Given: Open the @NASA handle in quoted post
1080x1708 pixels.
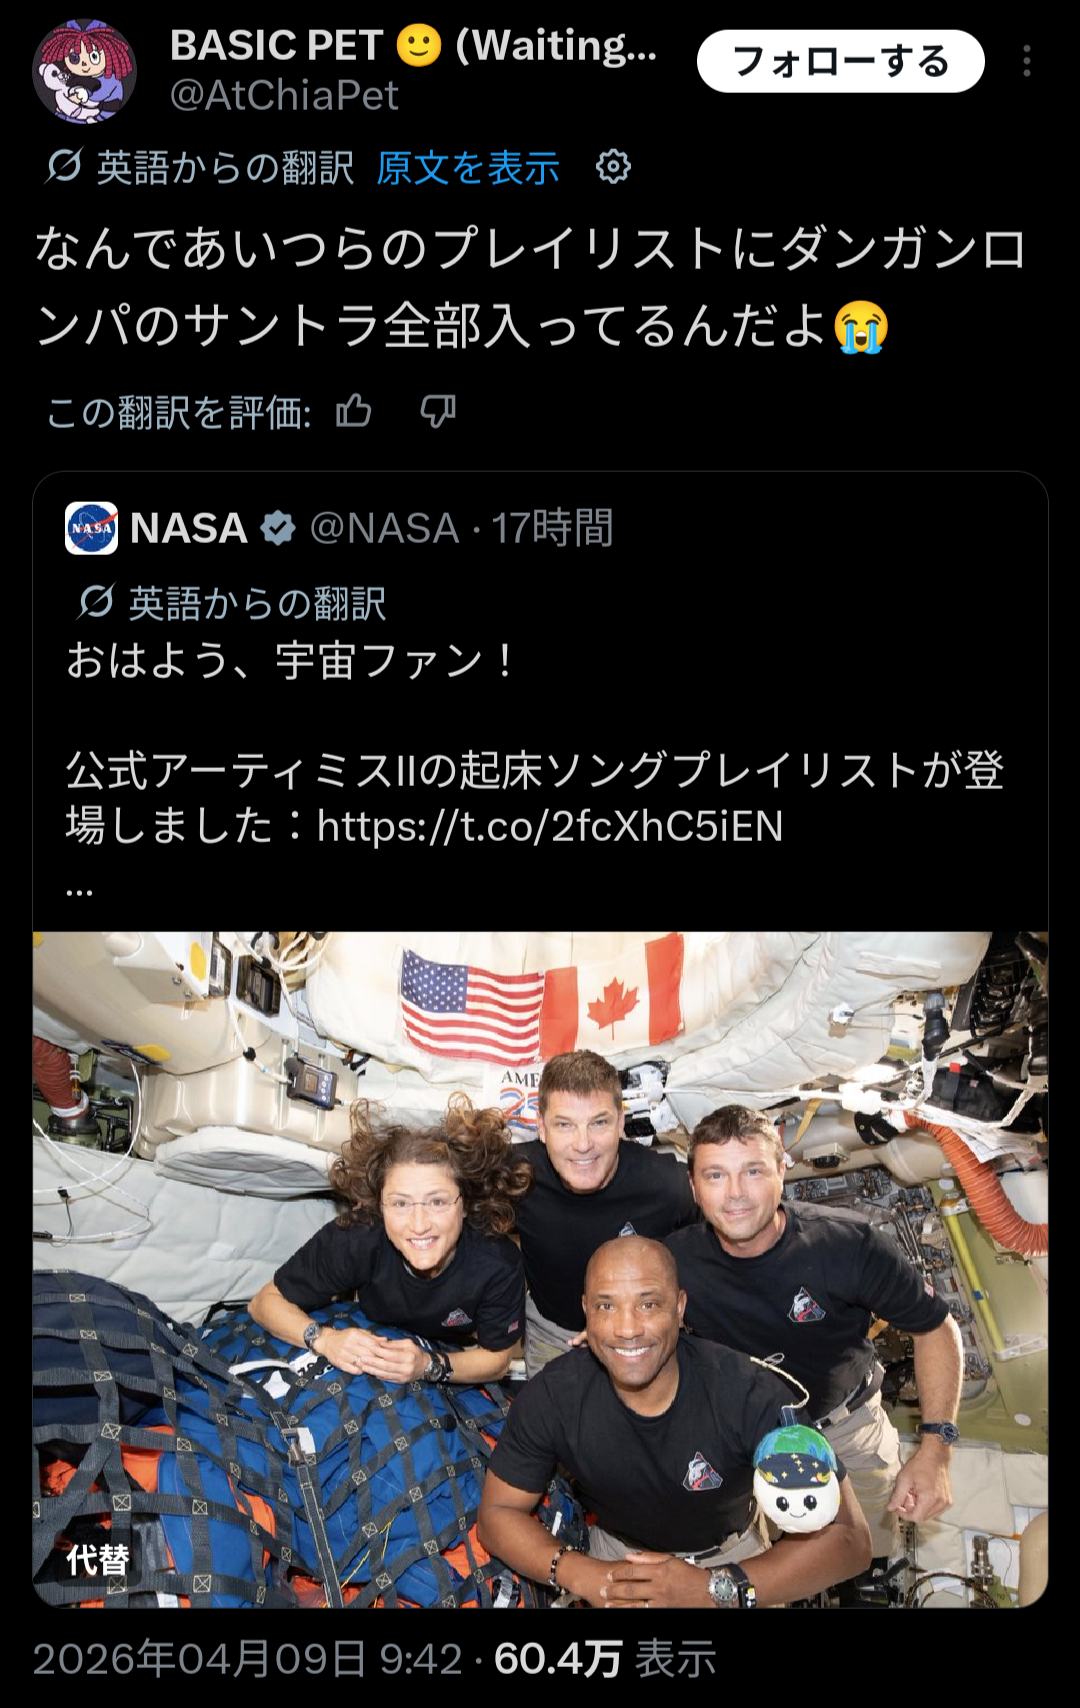Looking at the screenshot, I should click(x=385, y=528).
